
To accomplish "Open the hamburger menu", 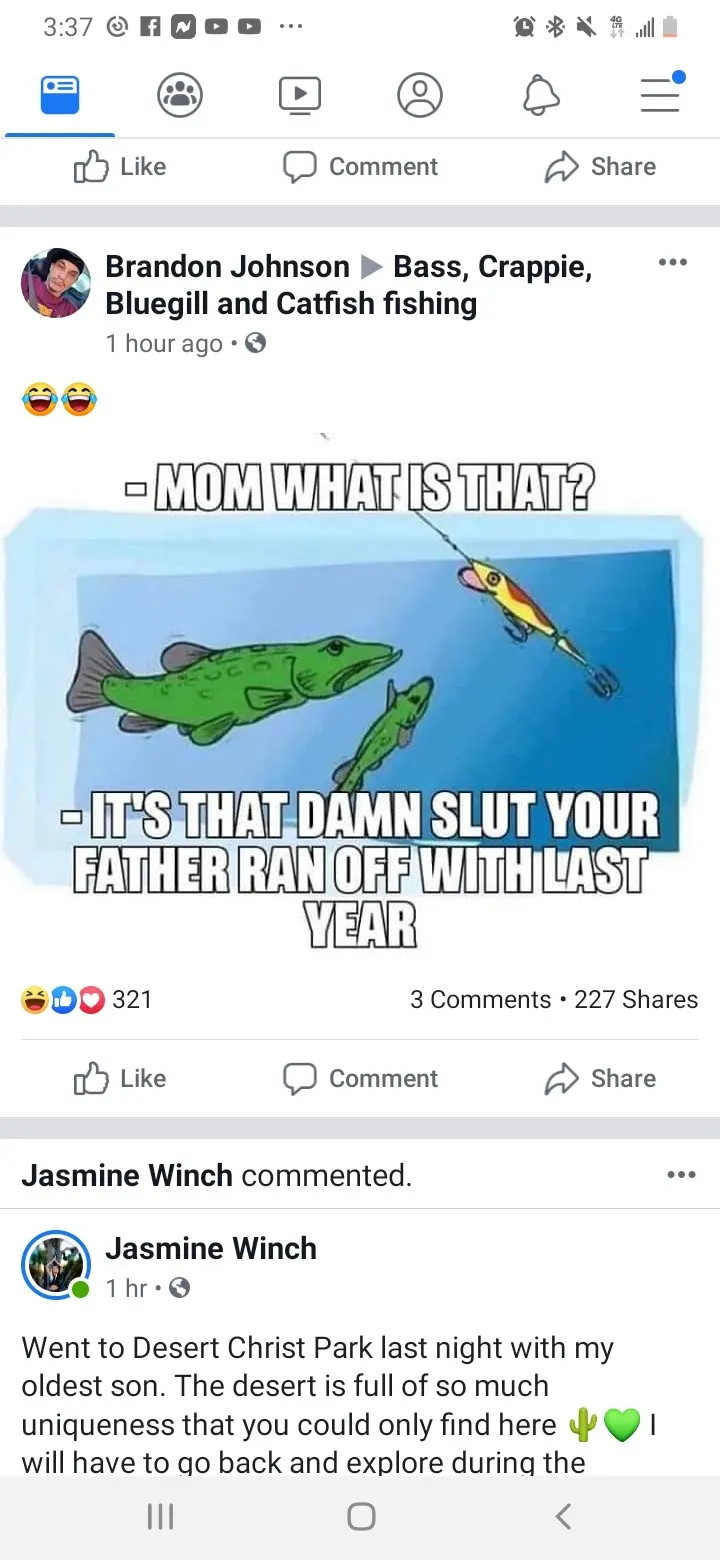I will (660, 96).
